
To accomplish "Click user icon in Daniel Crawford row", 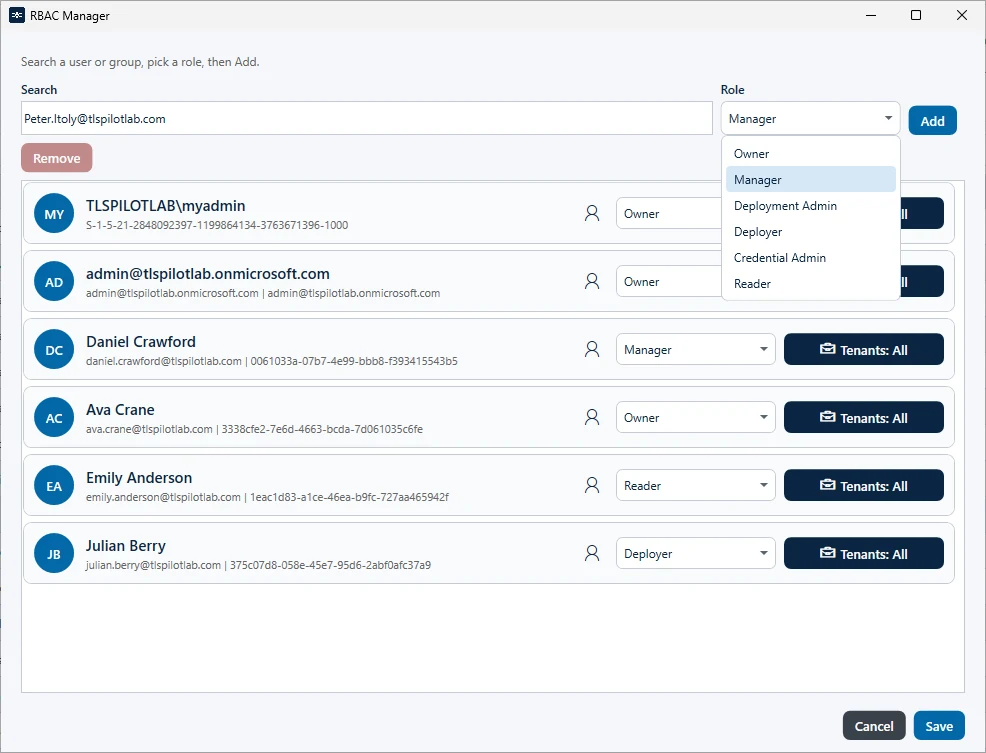I will (x=592, y=349).
